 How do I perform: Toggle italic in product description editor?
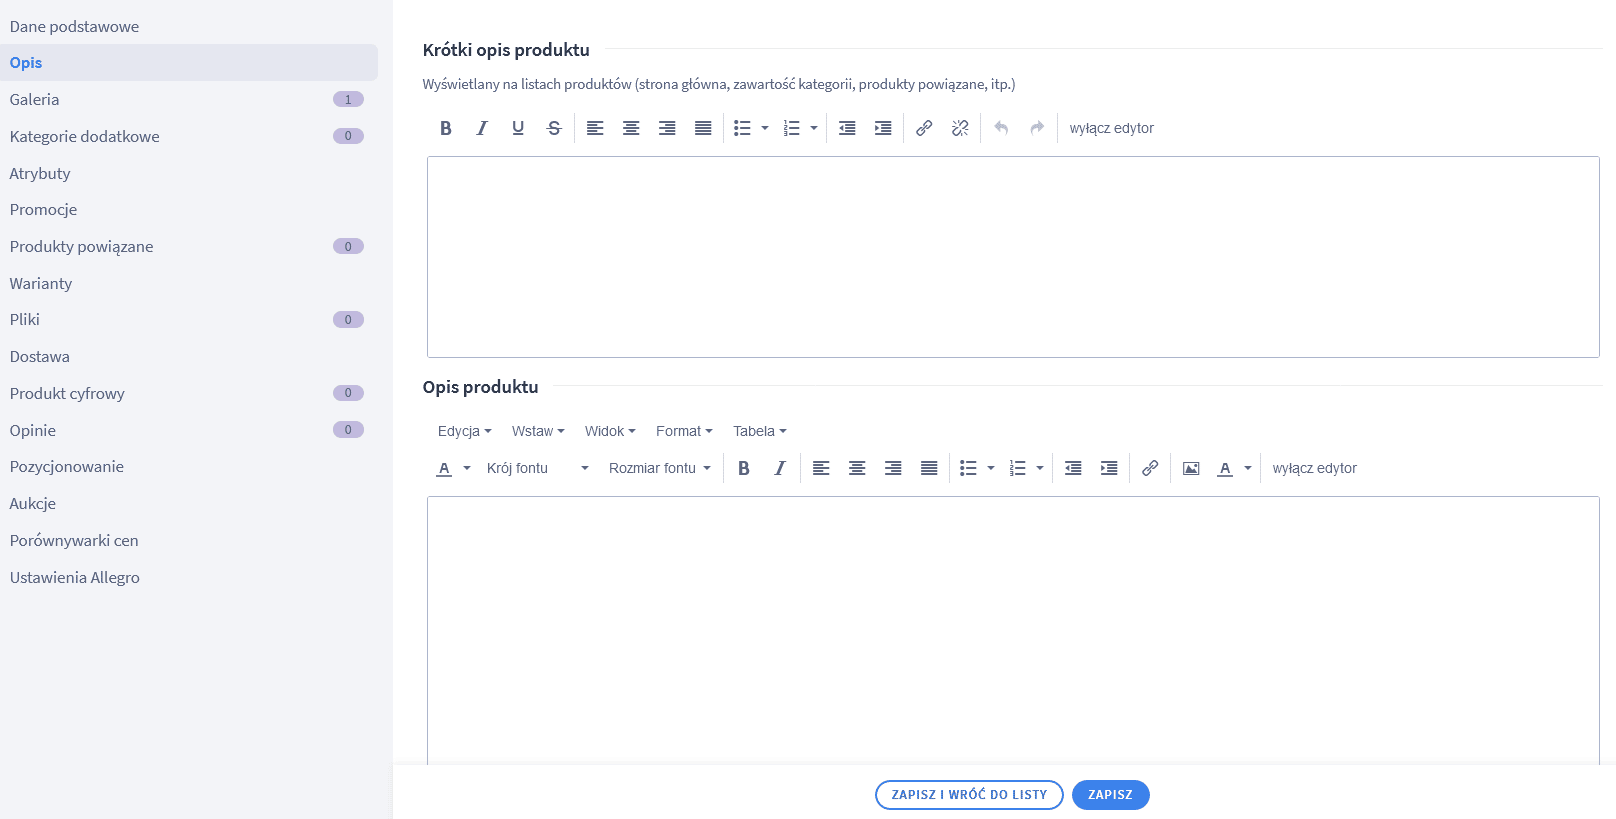(x=780, y=468)
